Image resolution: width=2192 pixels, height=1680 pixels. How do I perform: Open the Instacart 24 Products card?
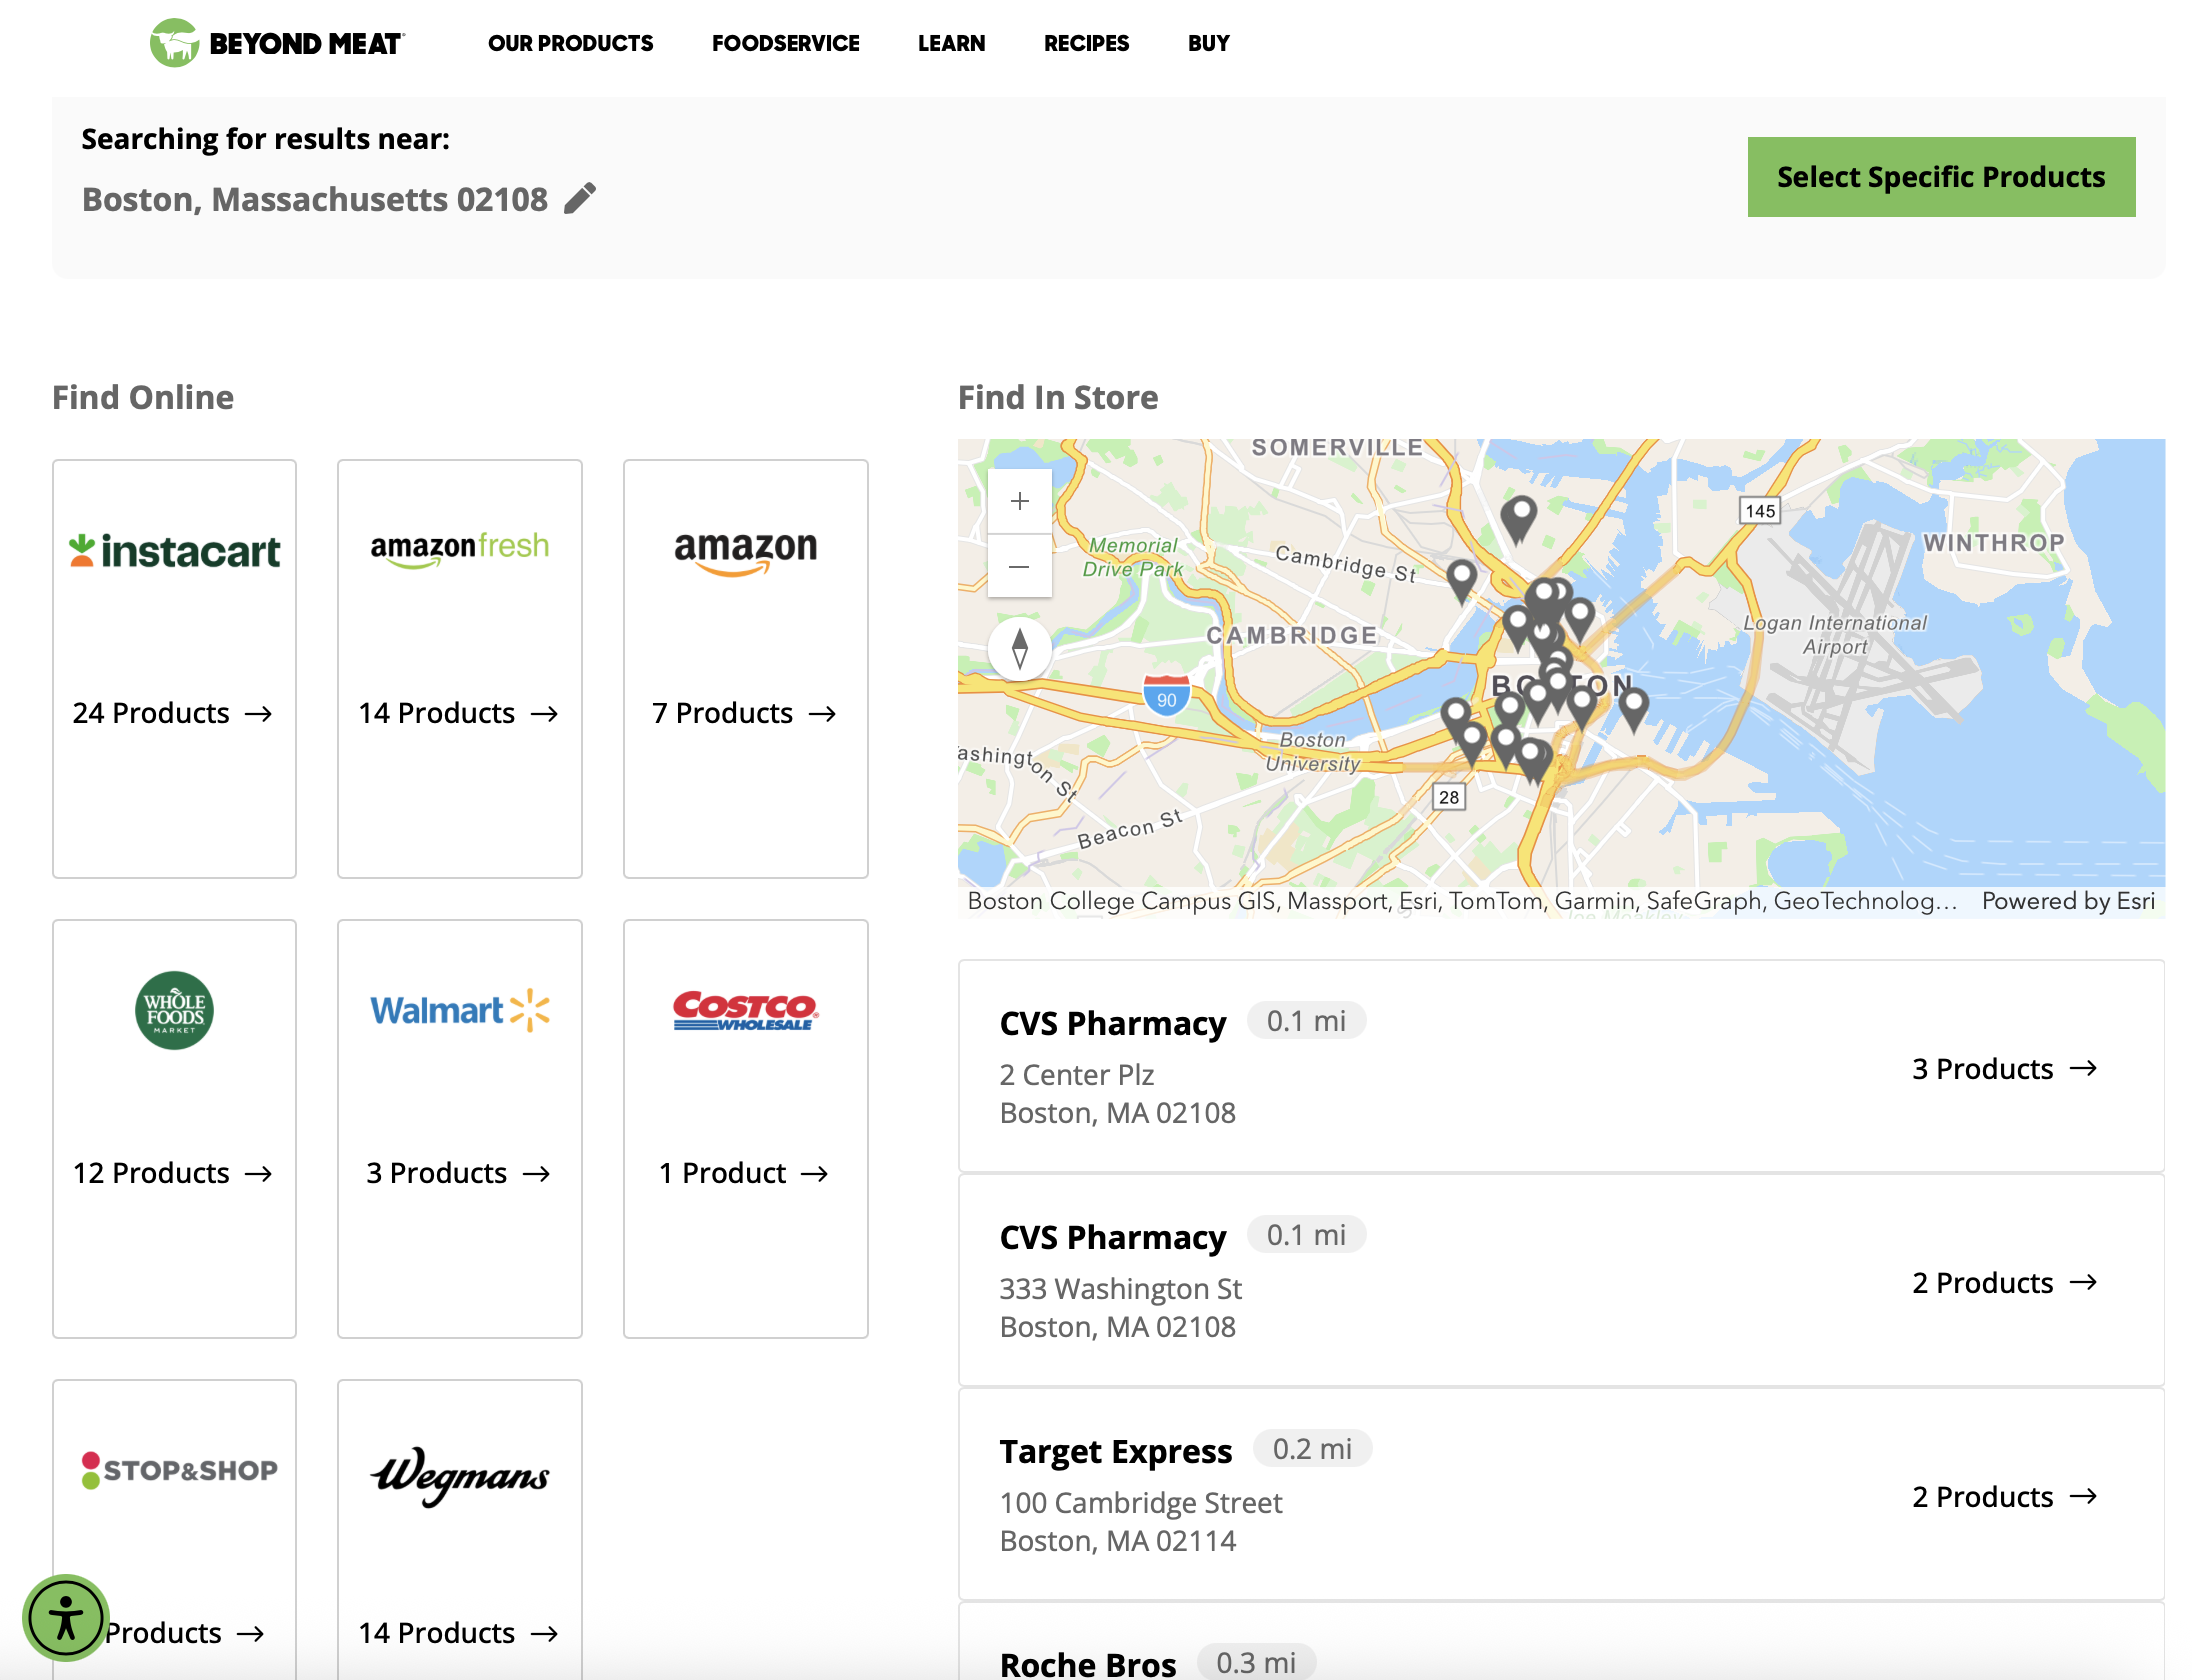coord(174,668)
